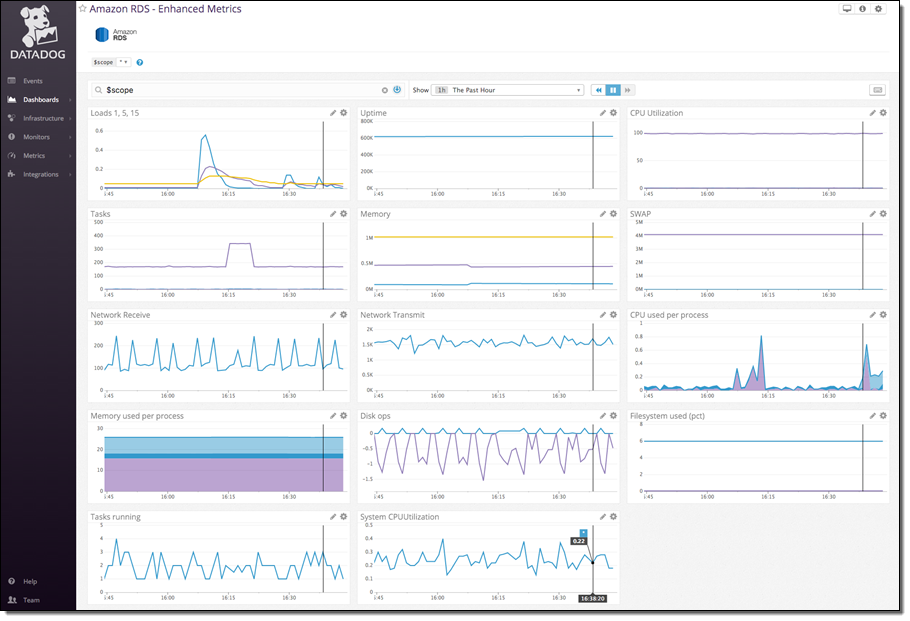Click into the $scope search field
910x621 pixels.
click(240, 90)
